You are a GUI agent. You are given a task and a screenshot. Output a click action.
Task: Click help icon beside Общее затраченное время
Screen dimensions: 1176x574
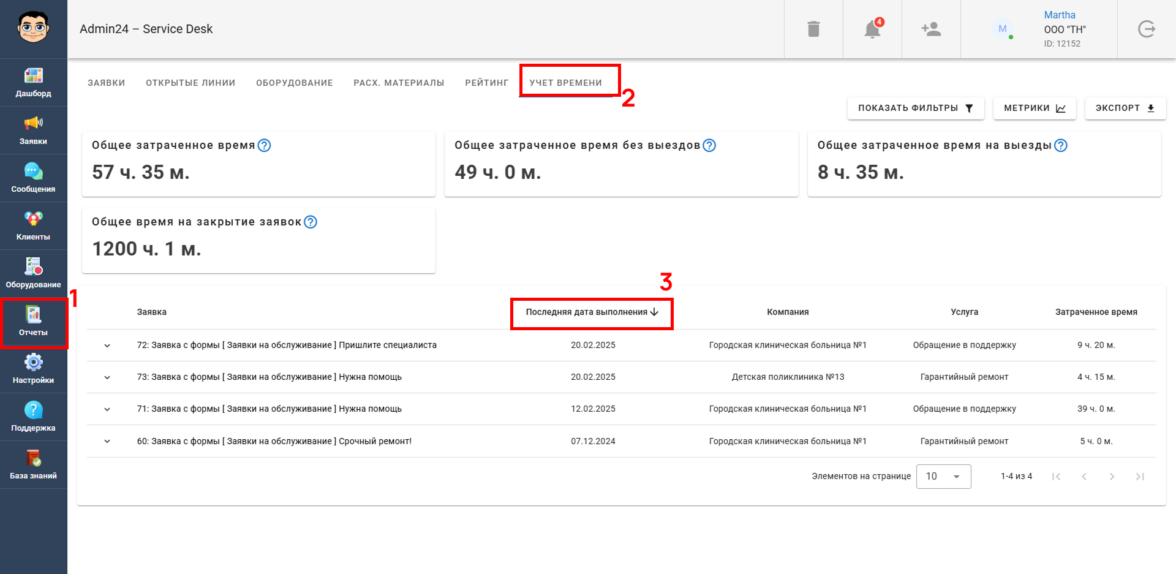tap(264, 145)
